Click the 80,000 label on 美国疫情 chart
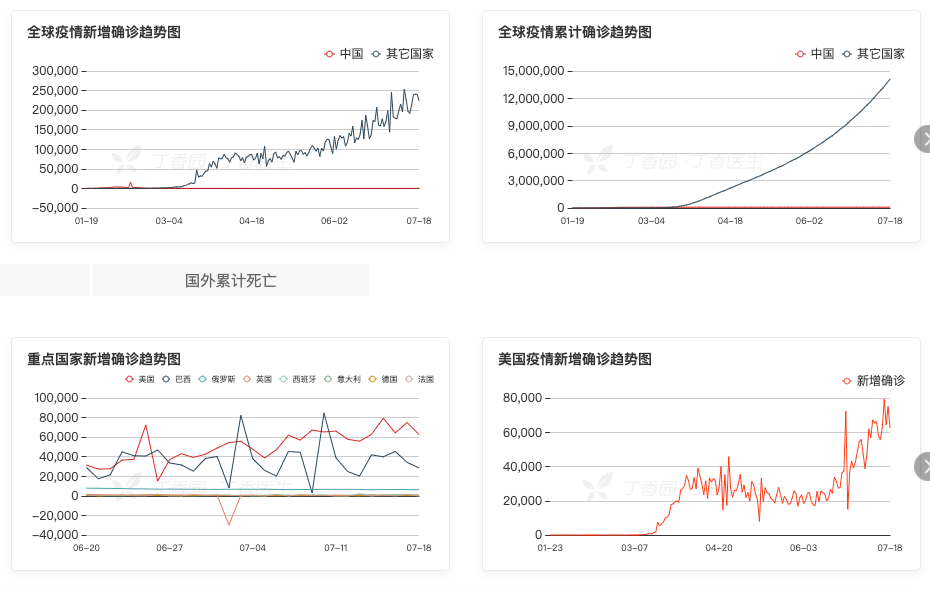Viewport: 930px width, 590px height. coord(523,398)
